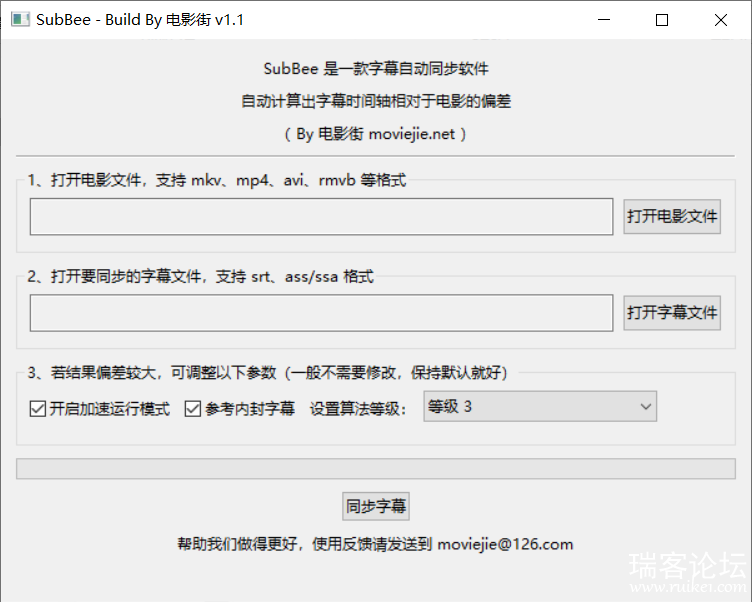Click title bar text 'SubBee - Build By 电影街 v1.1'
752x602 pixels.
140,20
